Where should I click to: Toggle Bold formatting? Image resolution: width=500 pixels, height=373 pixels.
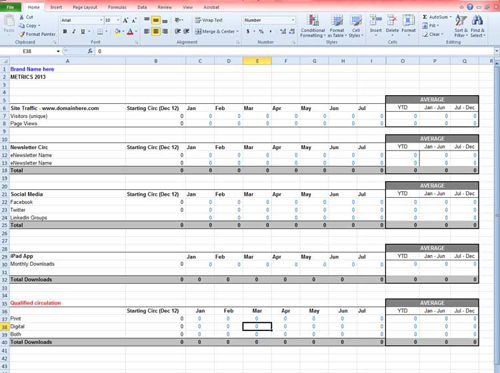click(65, 31)
